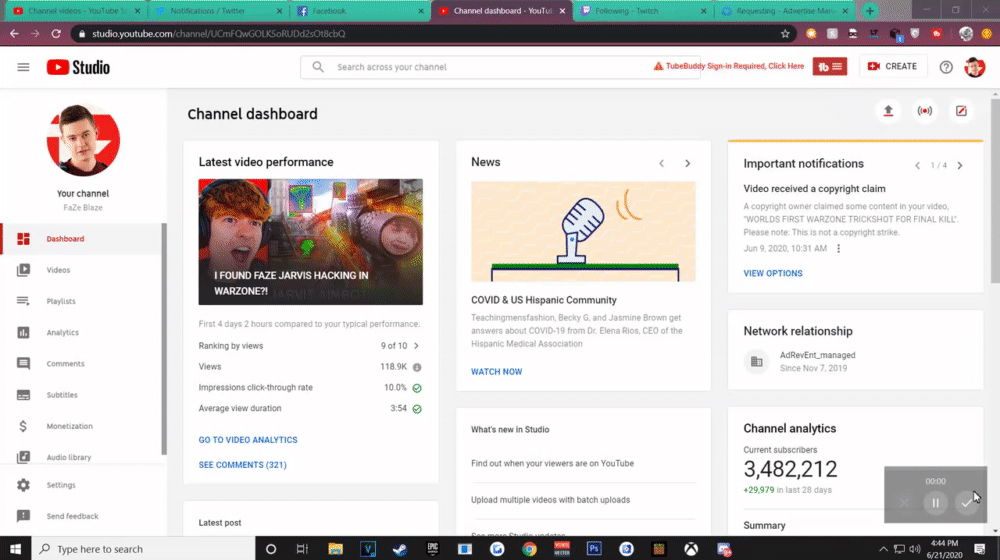The width and height of the screenshot is (1000, 560).
Task: Open Photoshop from the taskbar
Action: (594, 549)
